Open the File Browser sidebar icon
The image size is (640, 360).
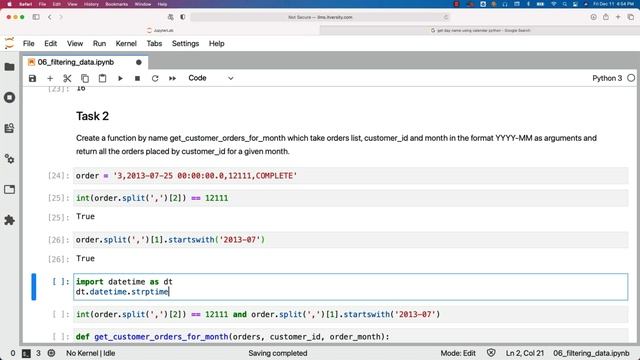coord(9,67)
